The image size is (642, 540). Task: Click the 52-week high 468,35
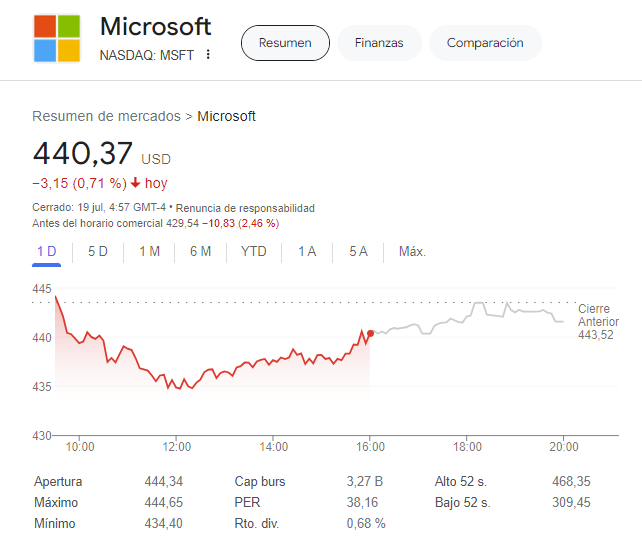click(x=571, y=481)
